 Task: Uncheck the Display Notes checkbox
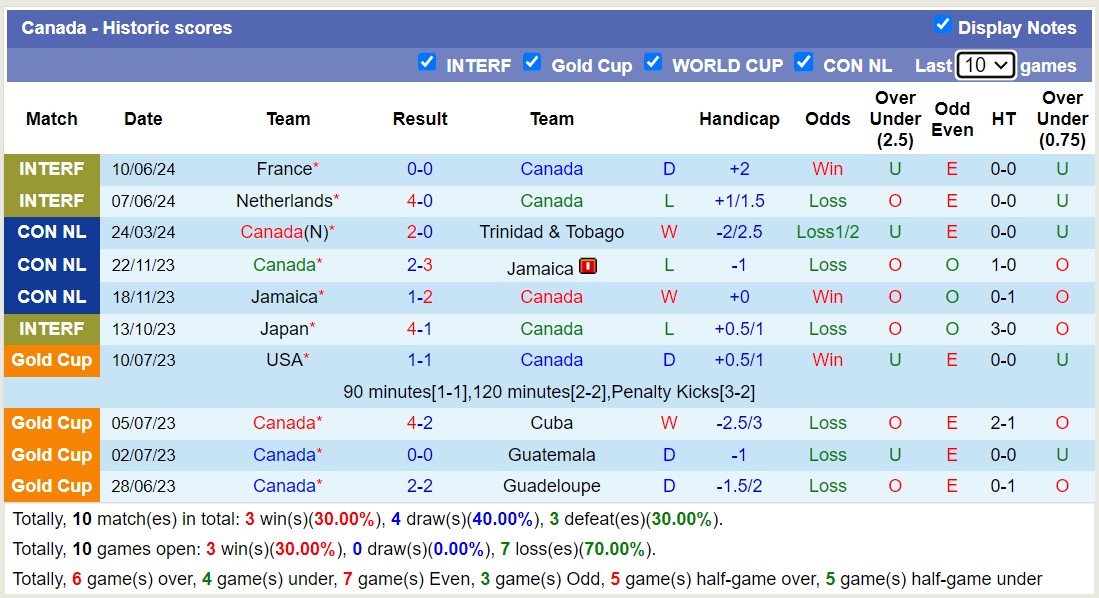pos(942,27)
